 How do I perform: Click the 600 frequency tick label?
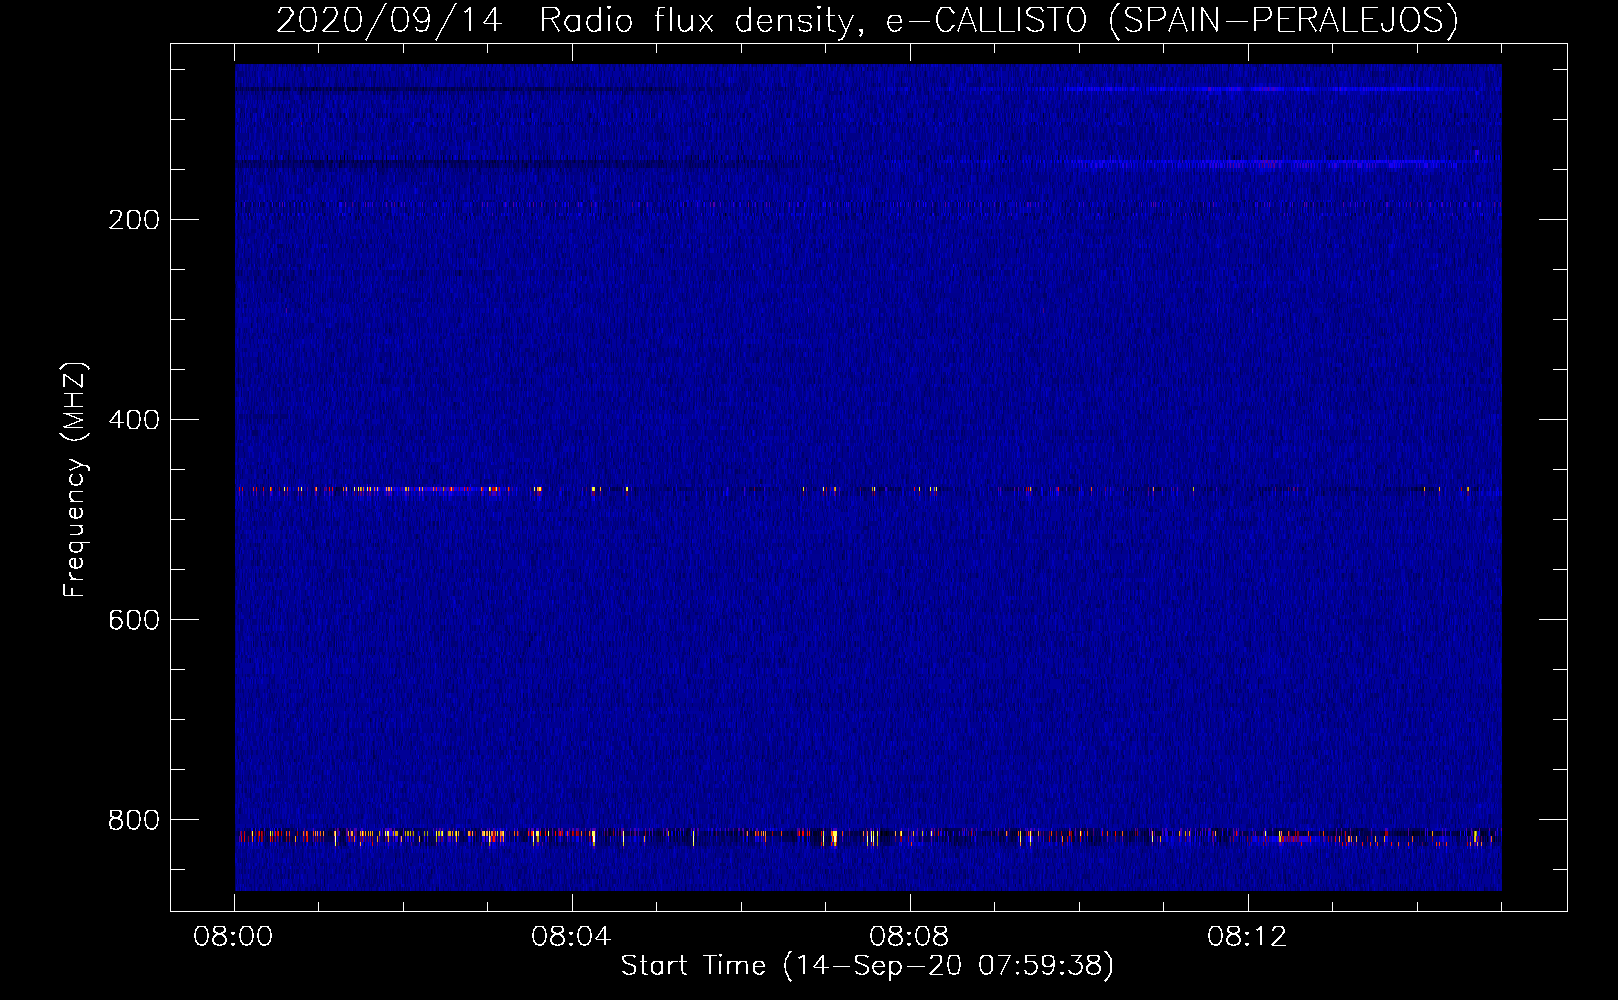click(134, 620)
